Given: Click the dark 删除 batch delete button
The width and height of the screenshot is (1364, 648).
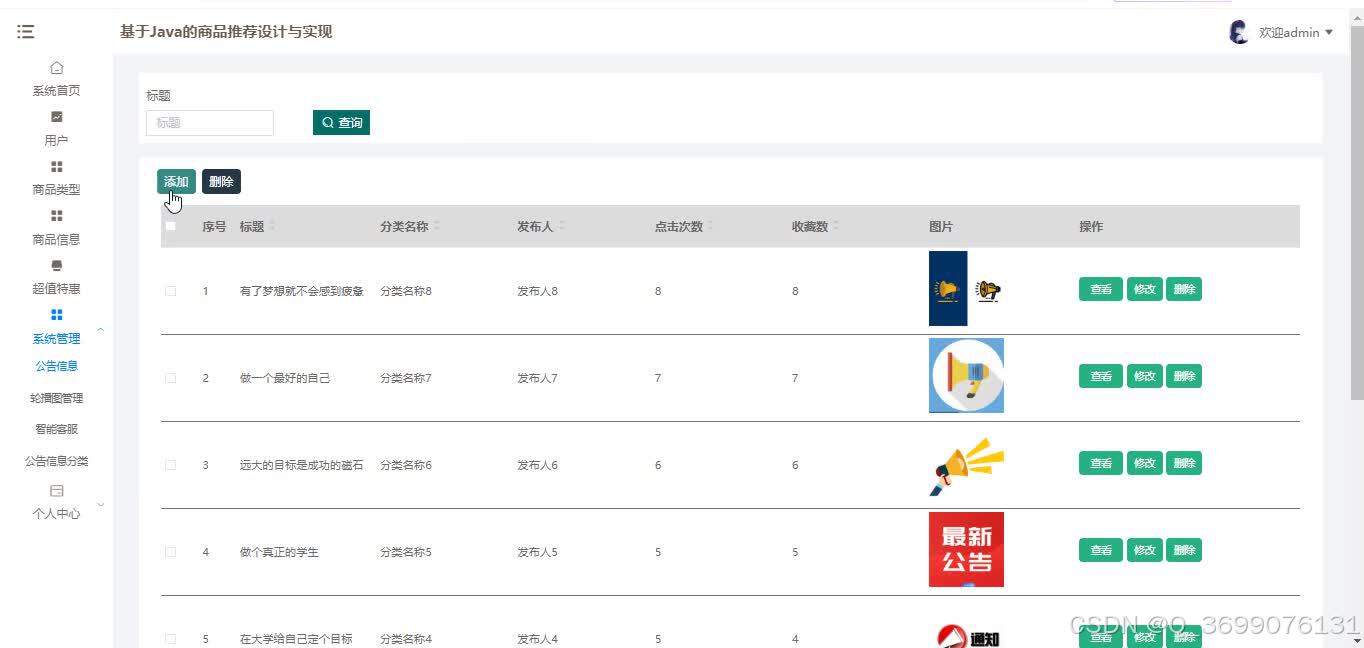Looking at the screenshot, I should (221, 181).
